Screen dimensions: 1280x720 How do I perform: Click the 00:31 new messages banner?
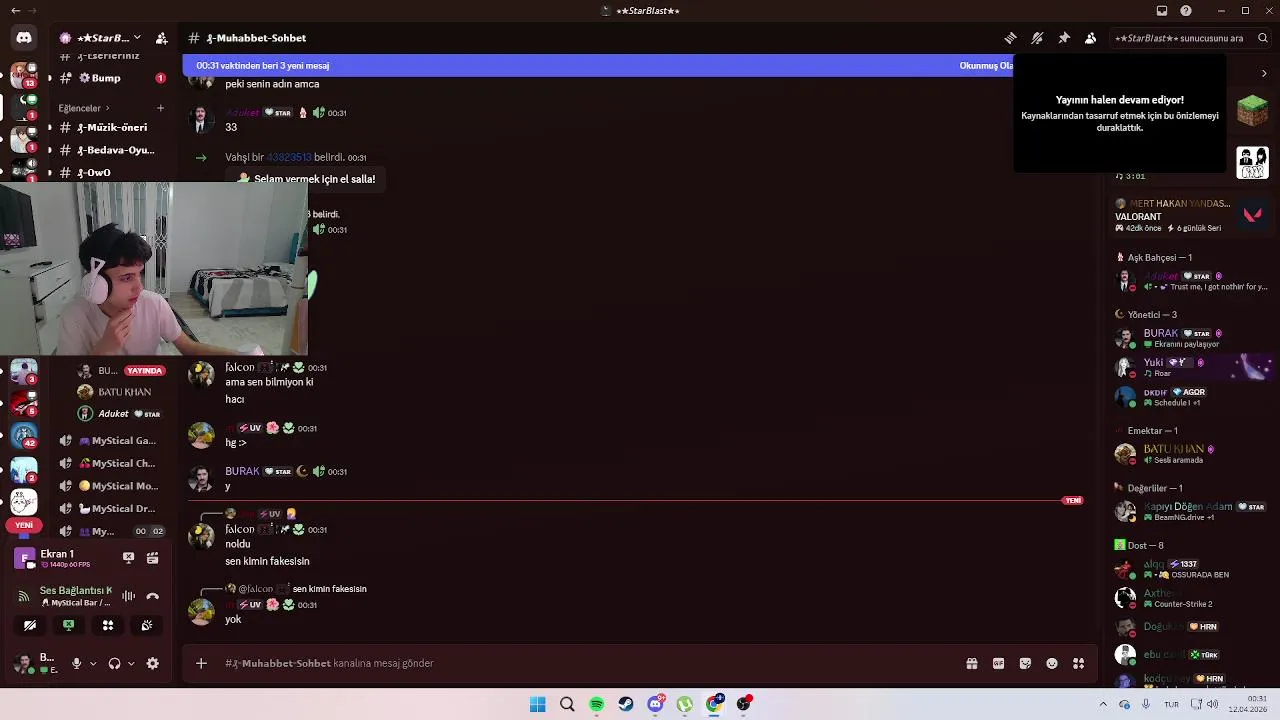[597, 66]
